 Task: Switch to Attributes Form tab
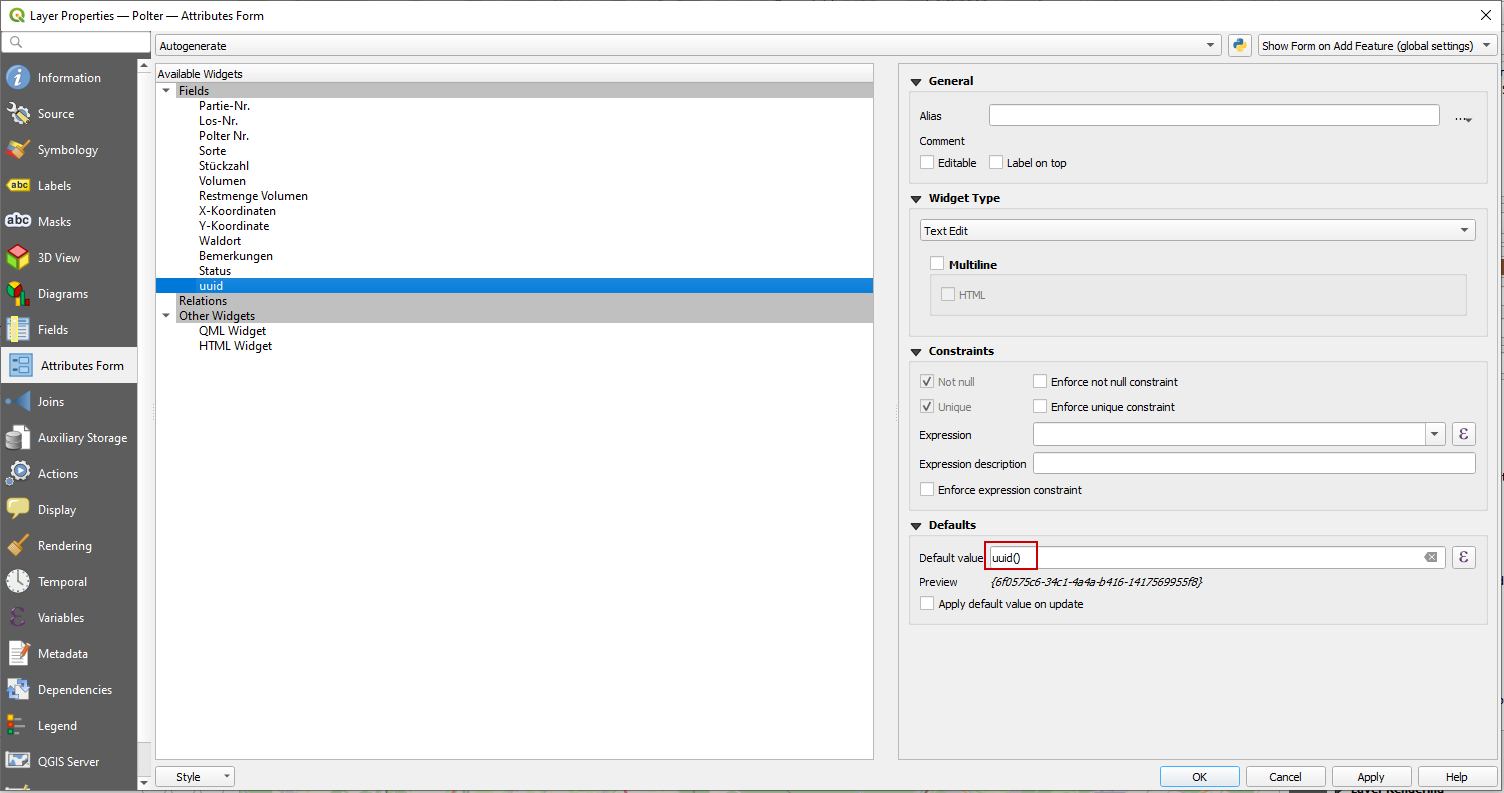point(69,366)
